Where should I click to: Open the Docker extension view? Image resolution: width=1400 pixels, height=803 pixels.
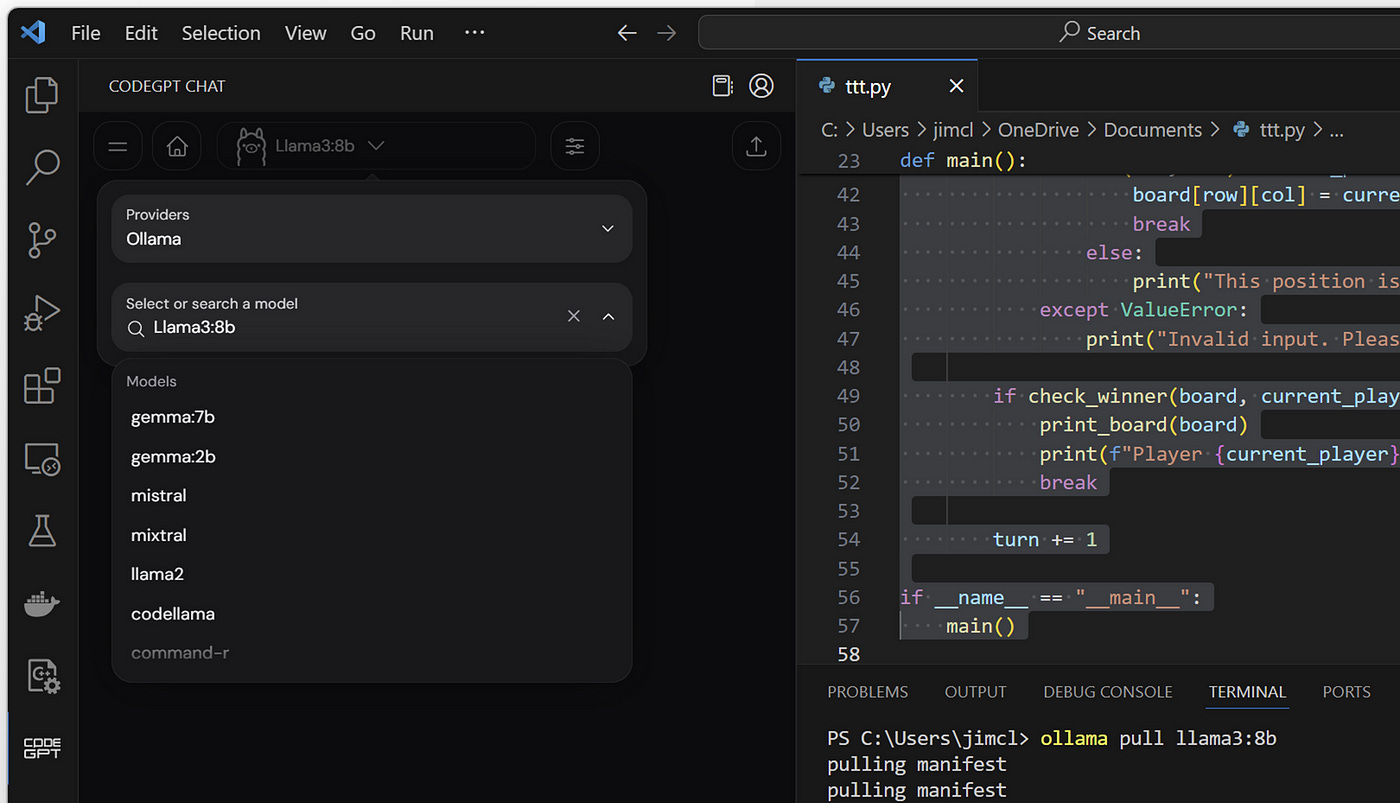[x=41, y=603]
